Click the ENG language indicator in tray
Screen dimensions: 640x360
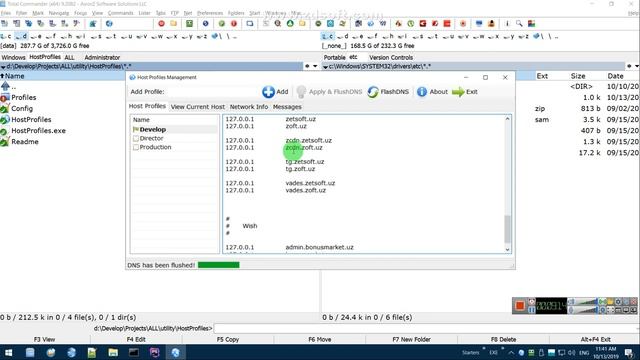pyautogui.click(x=584, y=353)
